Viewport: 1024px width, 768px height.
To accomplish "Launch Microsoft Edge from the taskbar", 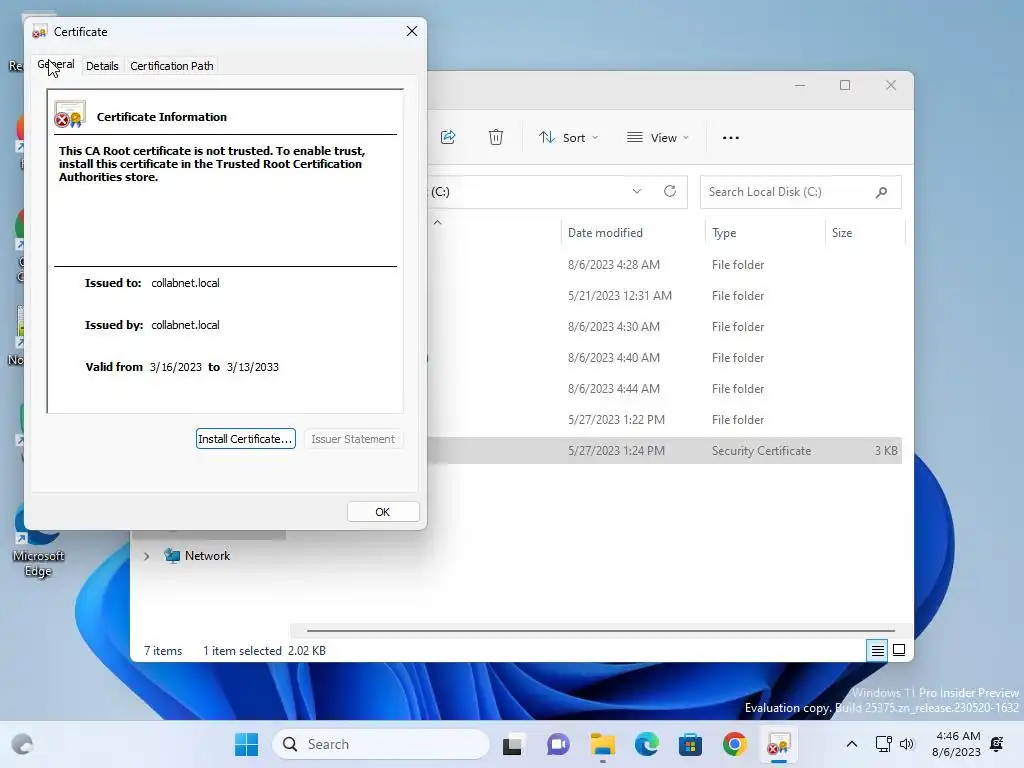I will coord(647,744).
